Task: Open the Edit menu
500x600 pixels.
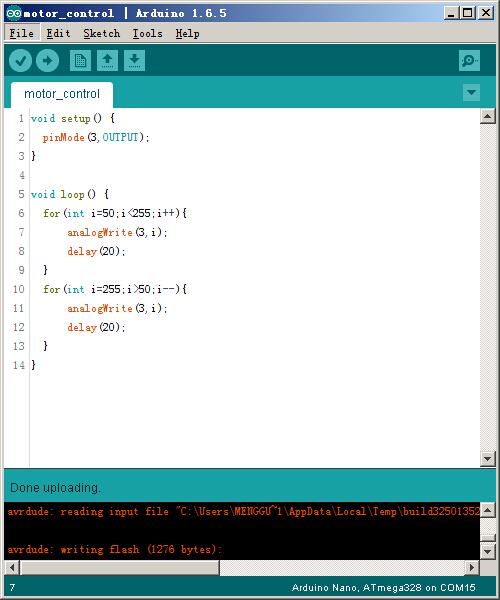Action: 58,34
